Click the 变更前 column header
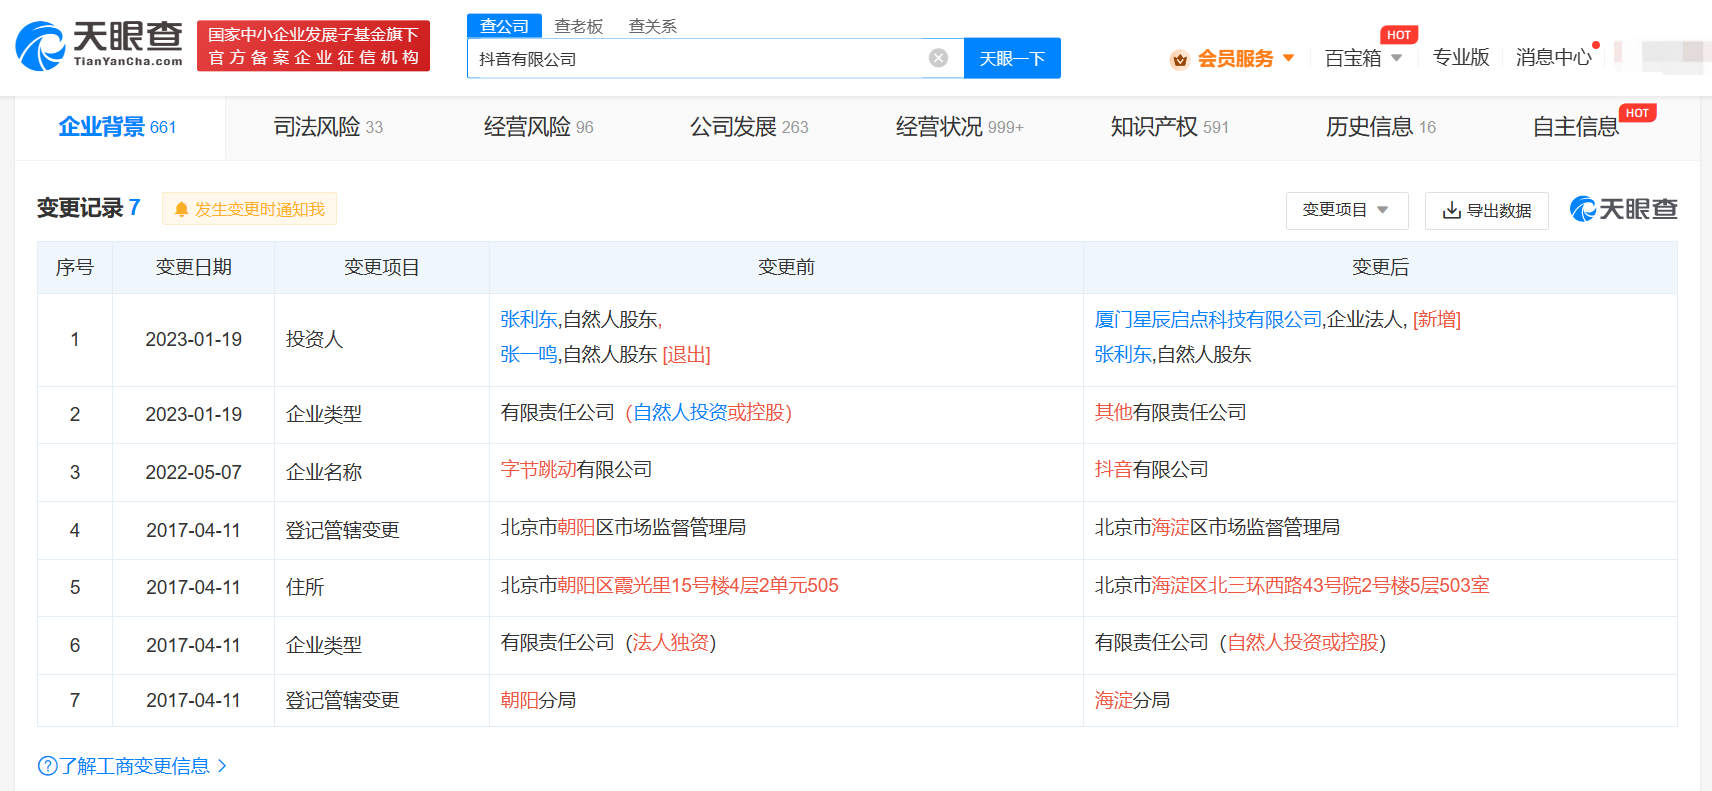 (x=786, y=267)
